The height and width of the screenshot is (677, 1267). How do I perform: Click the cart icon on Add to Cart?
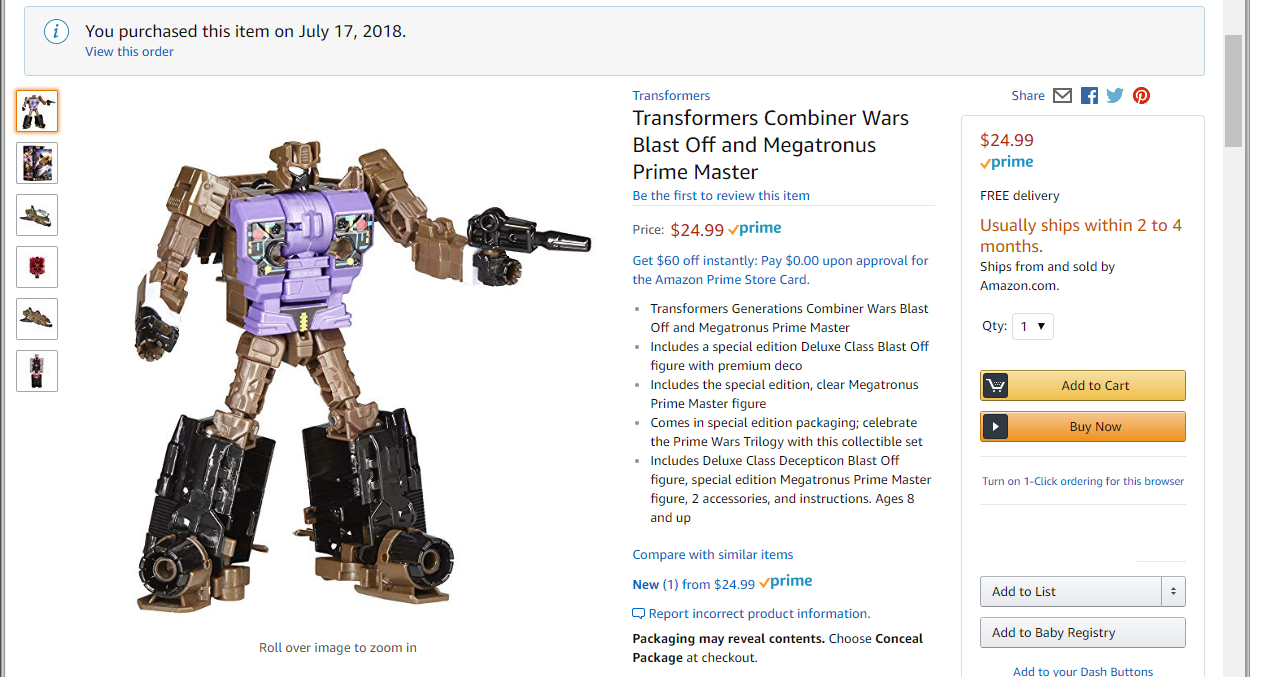pyautogui.click(x=995, y=386)
